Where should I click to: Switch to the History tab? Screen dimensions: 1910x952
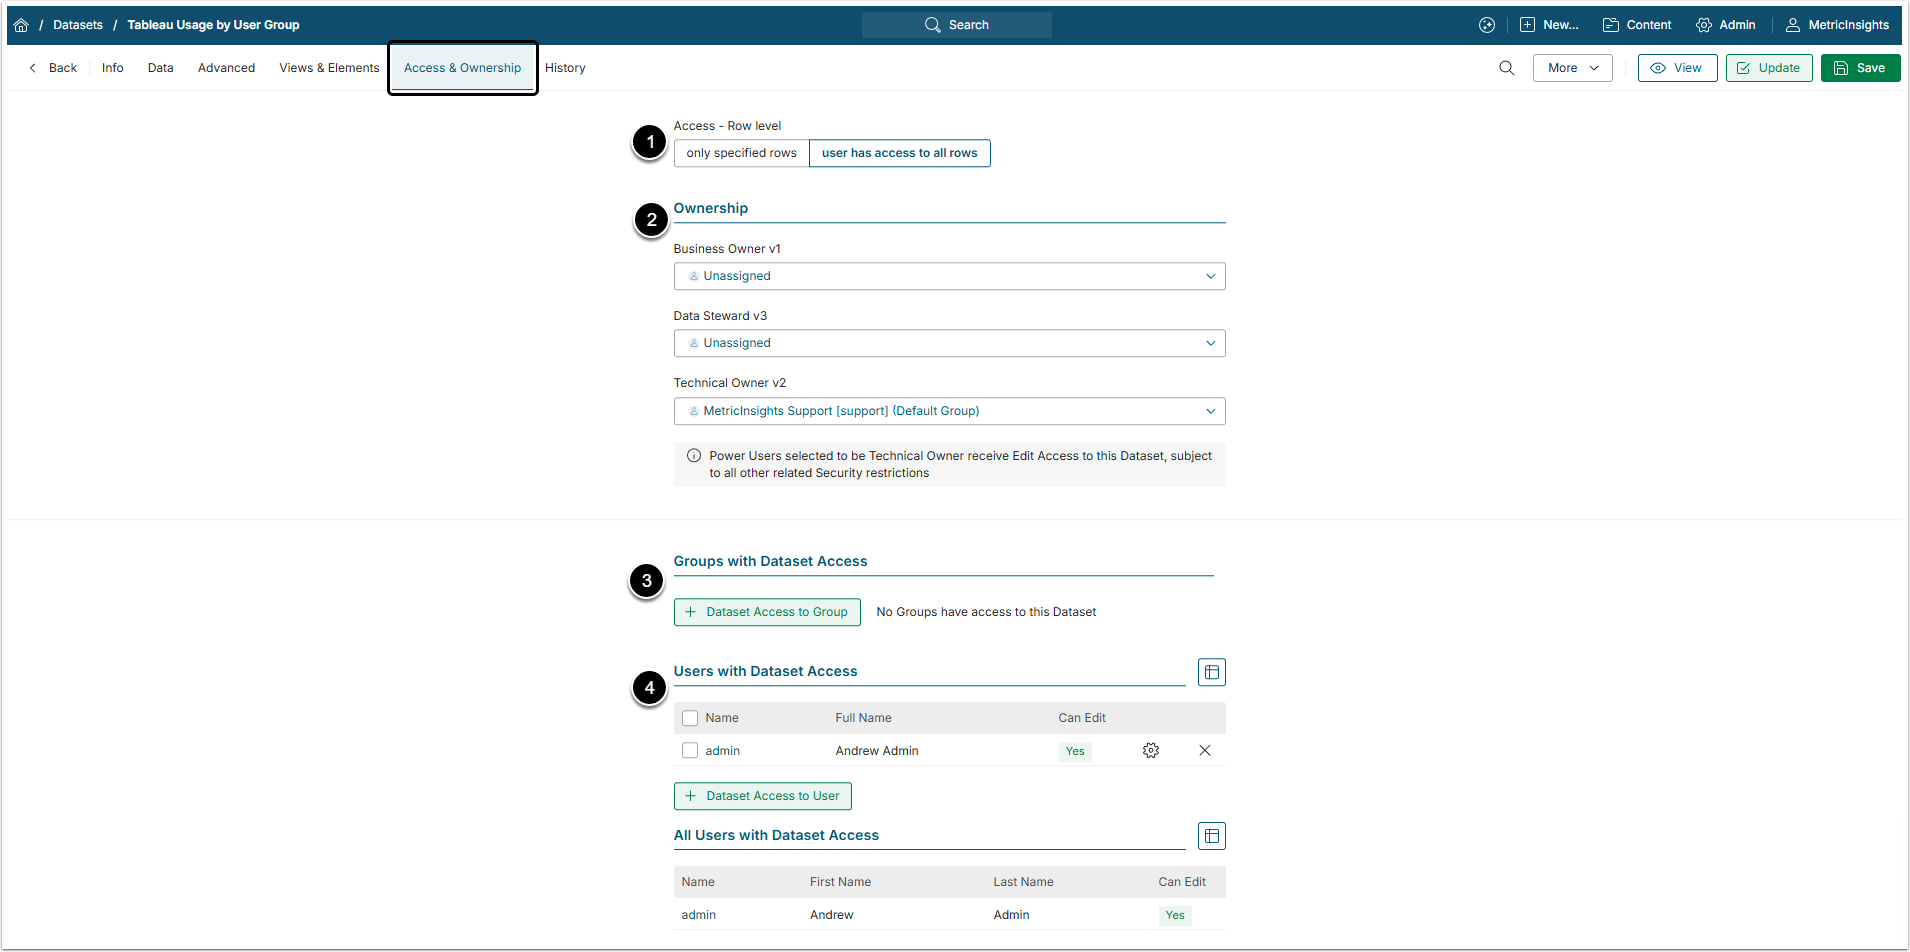click(565, 68)
